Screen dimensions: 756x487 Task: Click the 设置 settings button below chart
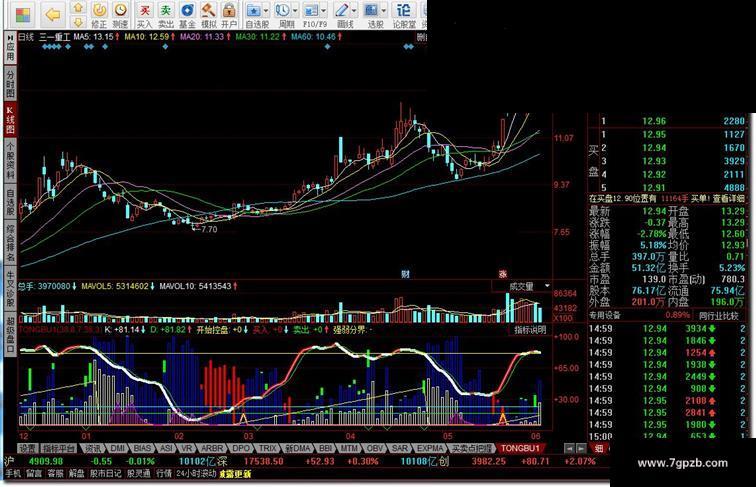pyautogui.click(x=27, y=448)
